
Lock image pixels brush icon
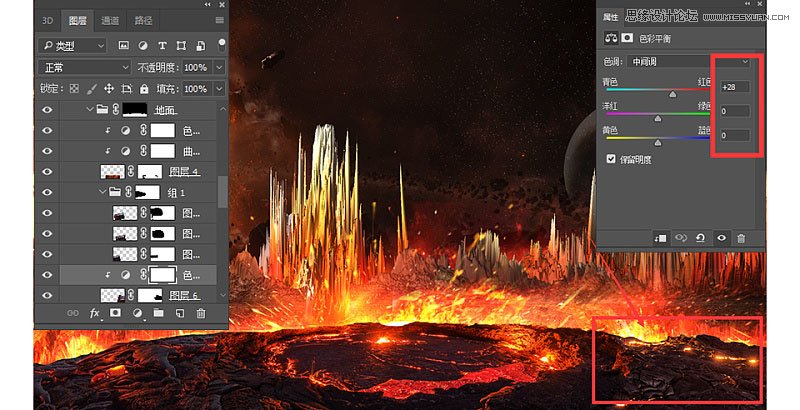92,89
